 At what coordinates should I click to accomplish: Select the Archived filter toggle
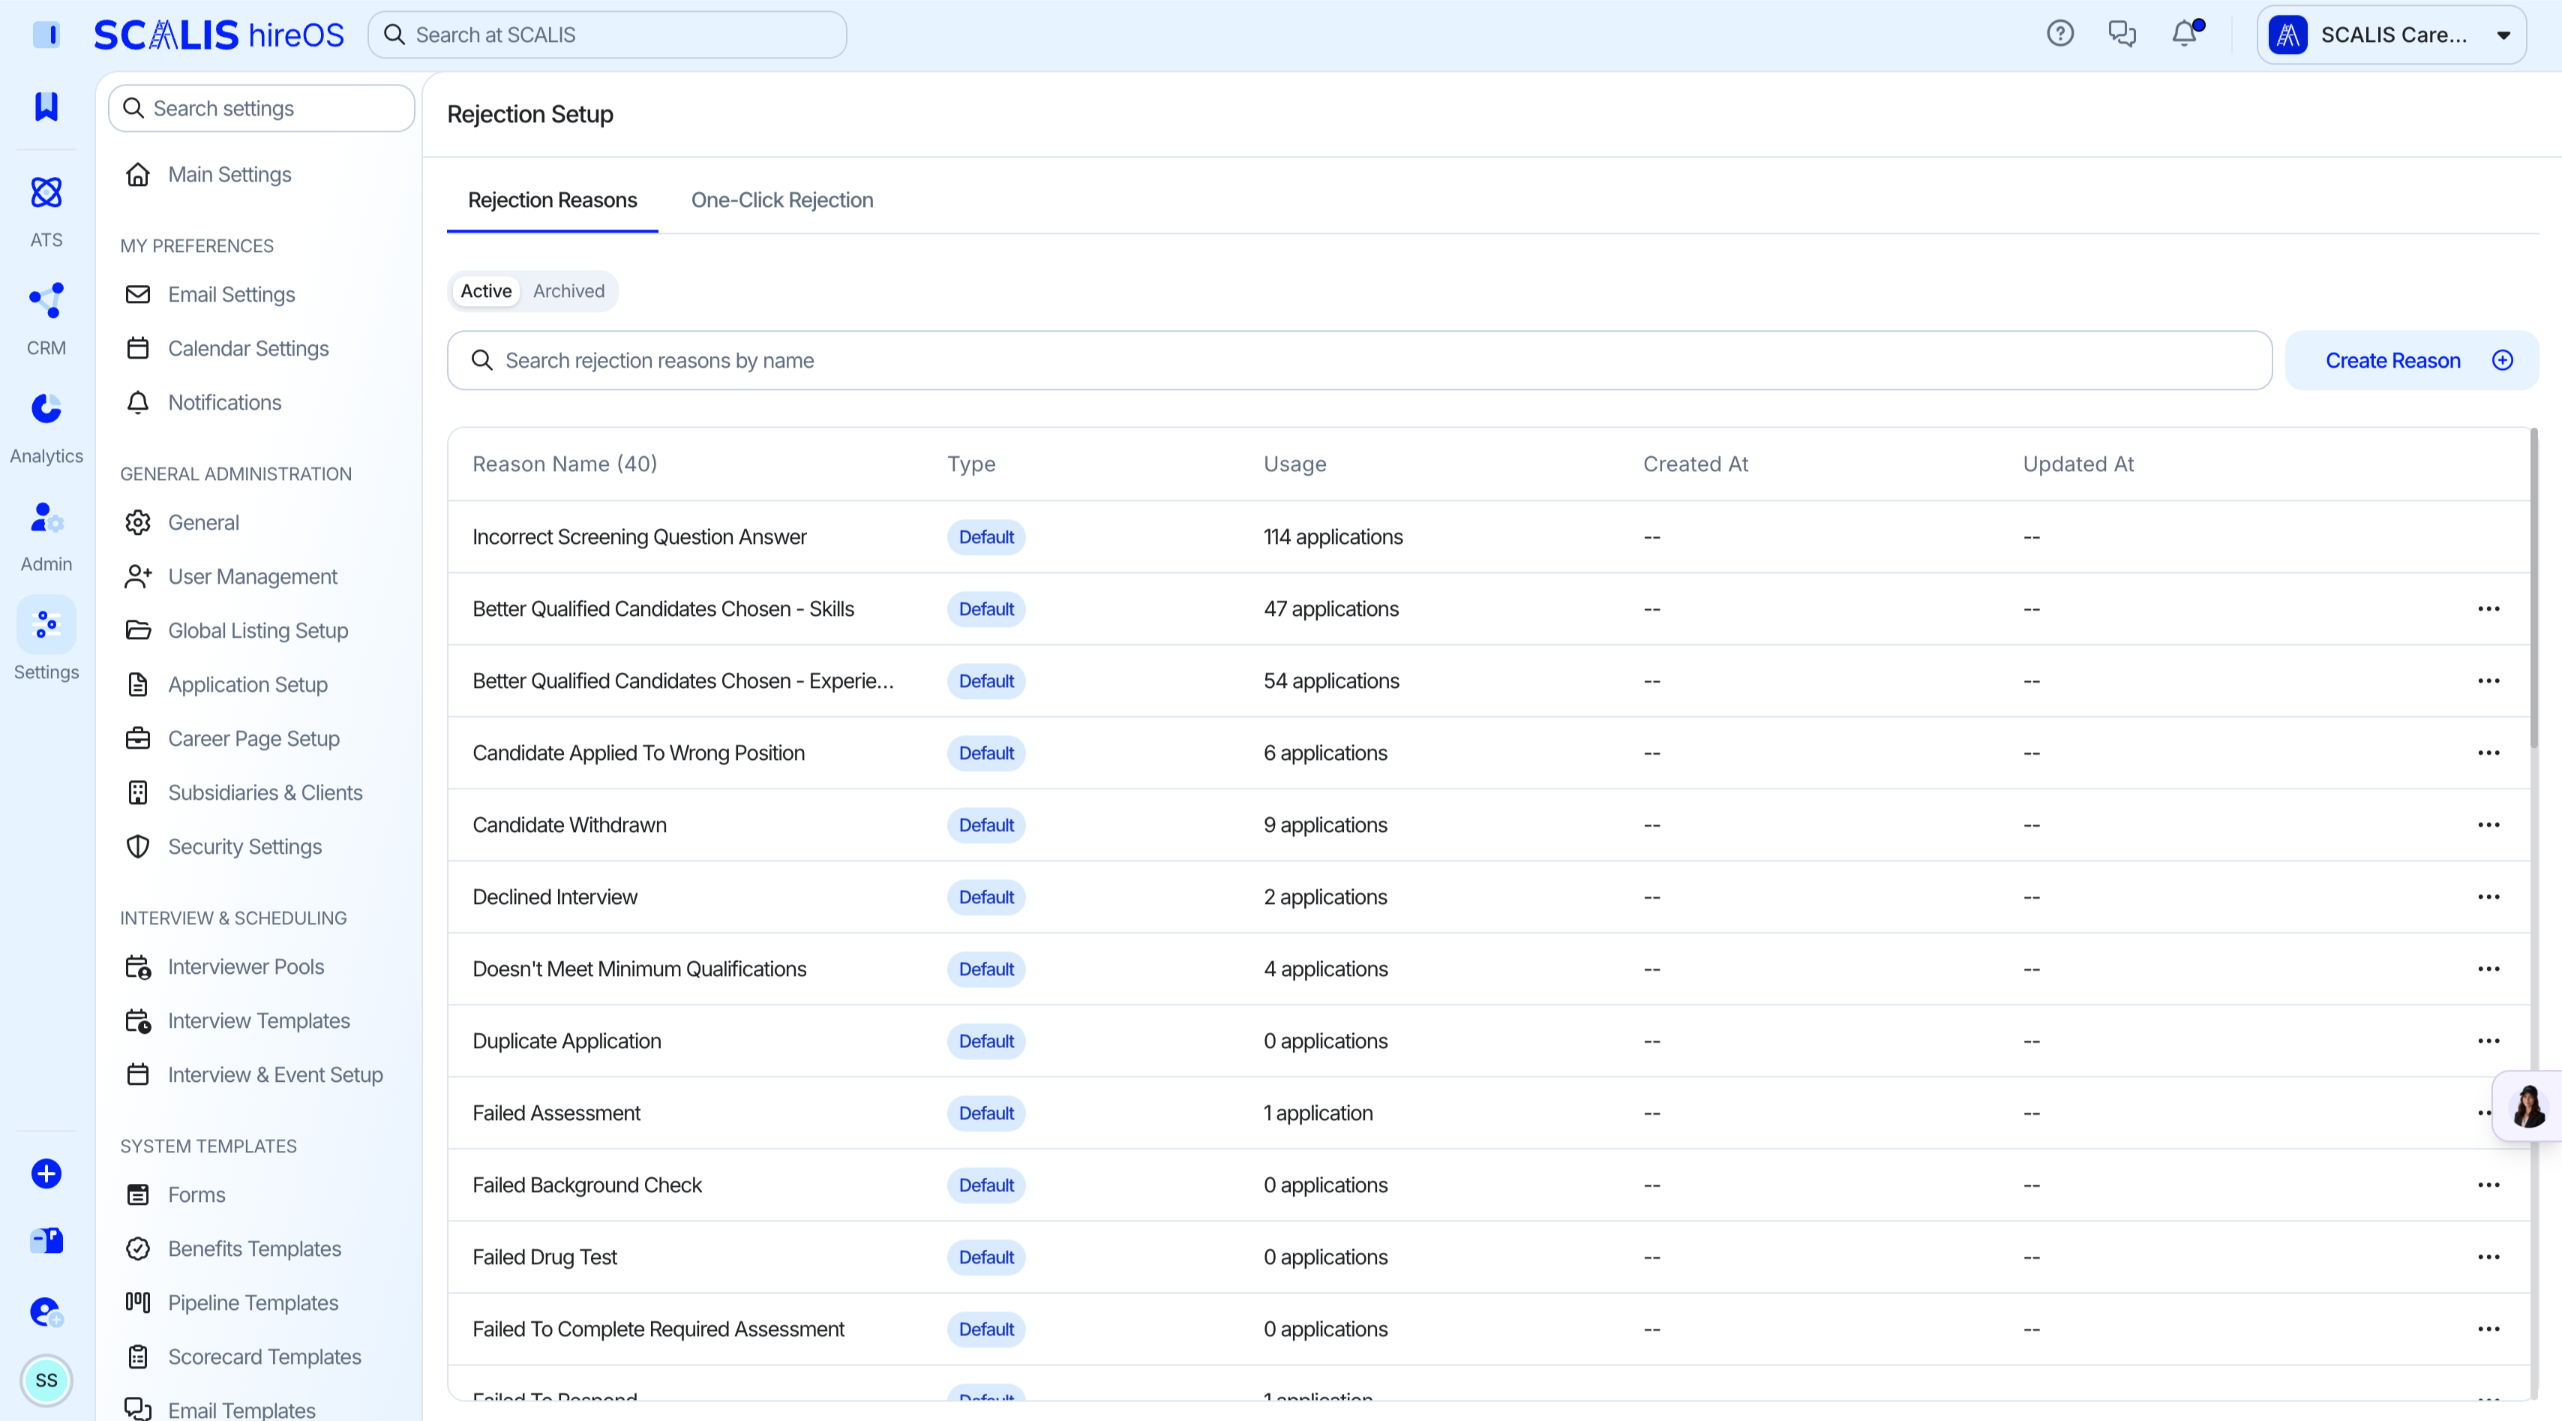(x=568, y=291)
